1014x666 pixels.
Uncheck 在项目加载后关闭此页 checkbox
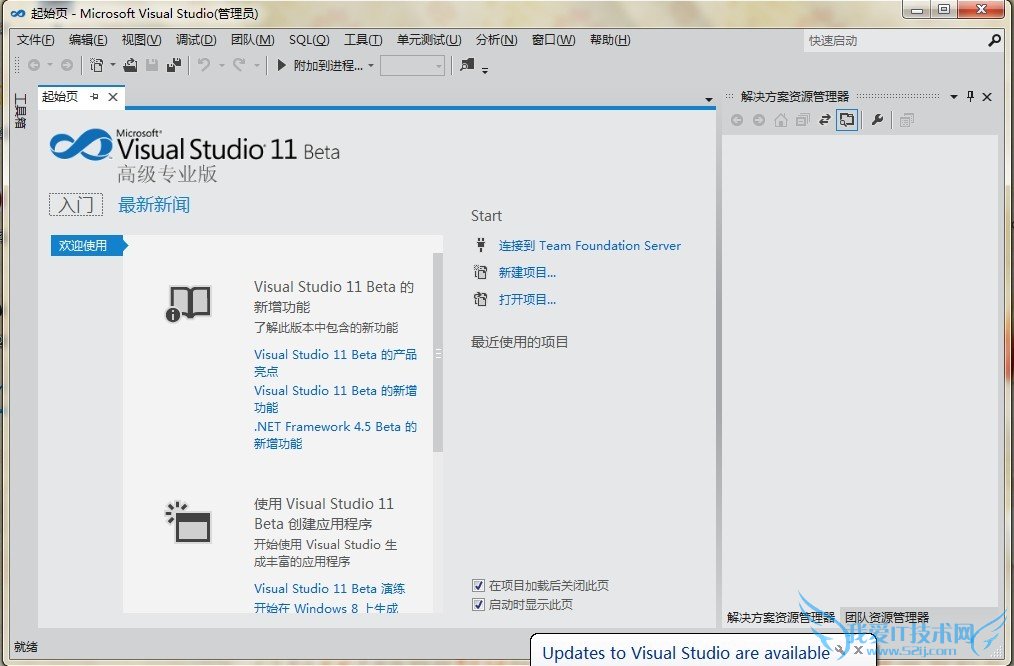click(x=478, y=586)
